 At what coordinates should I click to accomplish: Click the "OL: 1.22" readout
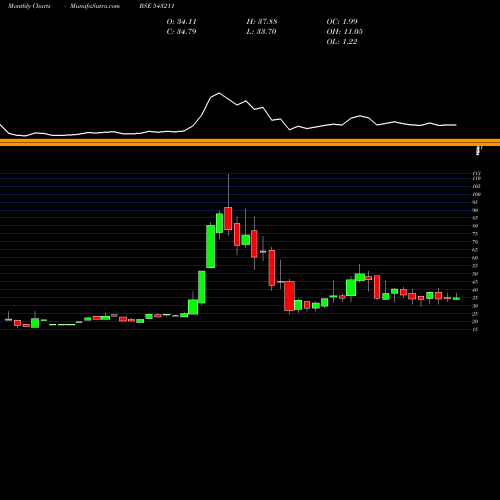click(x=342, y=41)
